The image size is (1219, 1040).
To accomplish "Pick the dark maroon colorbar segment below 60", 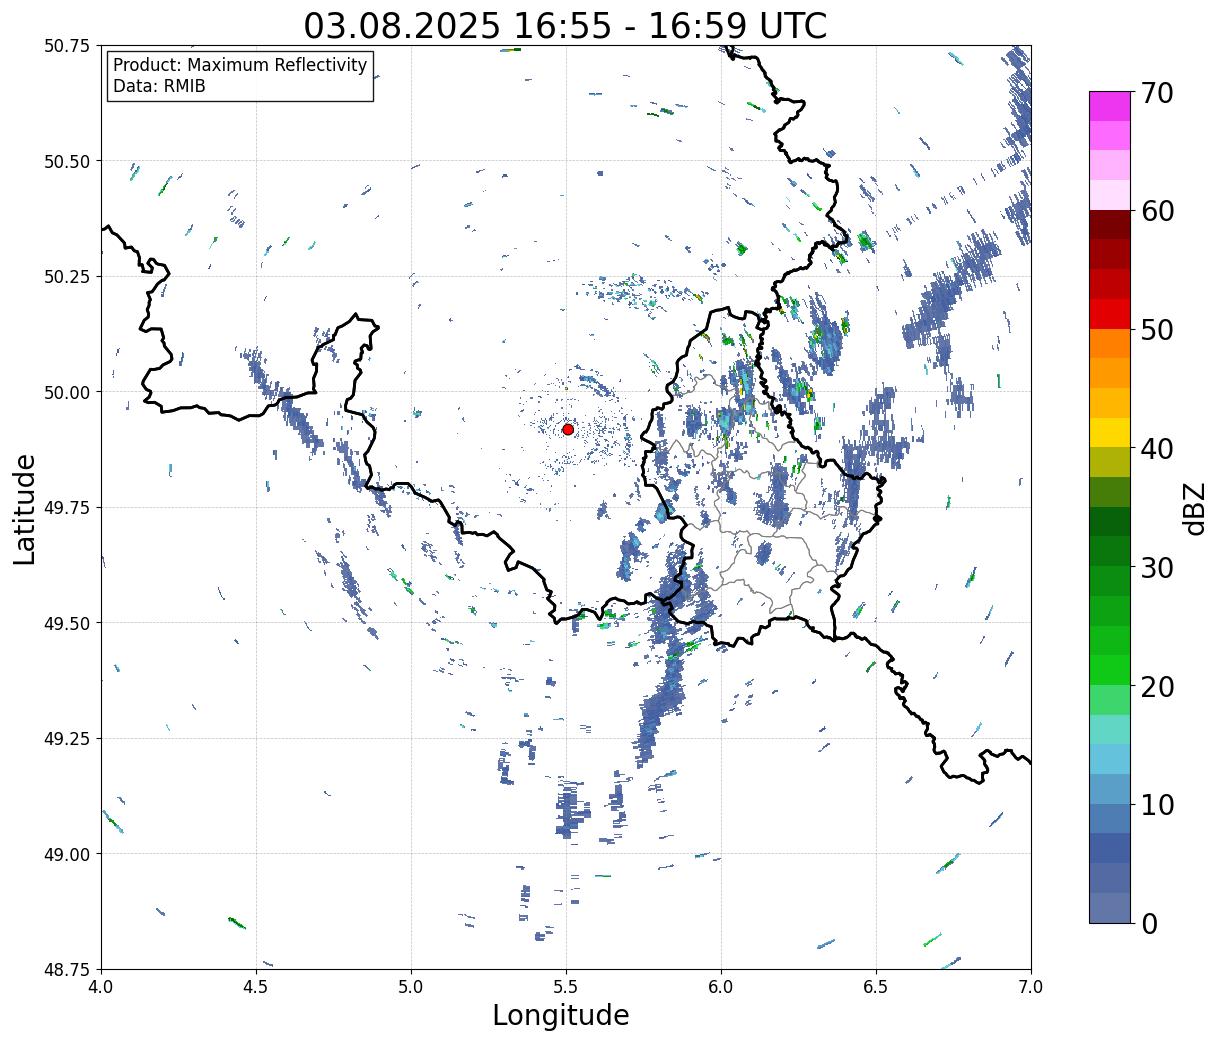I will click(1110, 225).
